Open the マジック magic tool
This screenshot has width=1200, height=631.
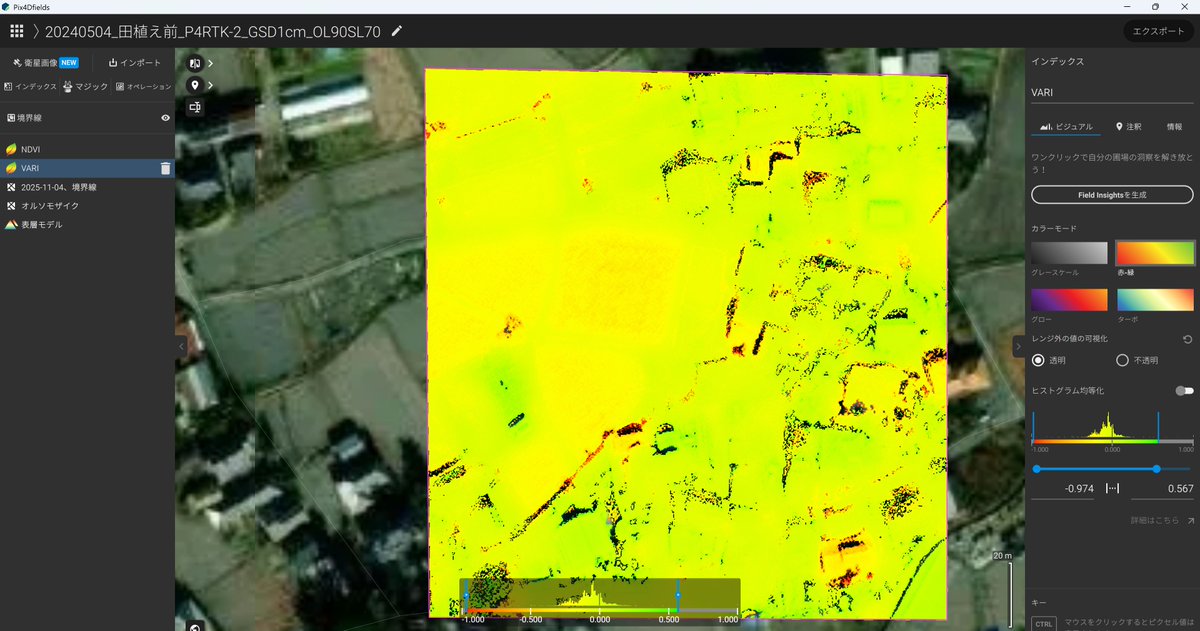[x=85, y=87]
